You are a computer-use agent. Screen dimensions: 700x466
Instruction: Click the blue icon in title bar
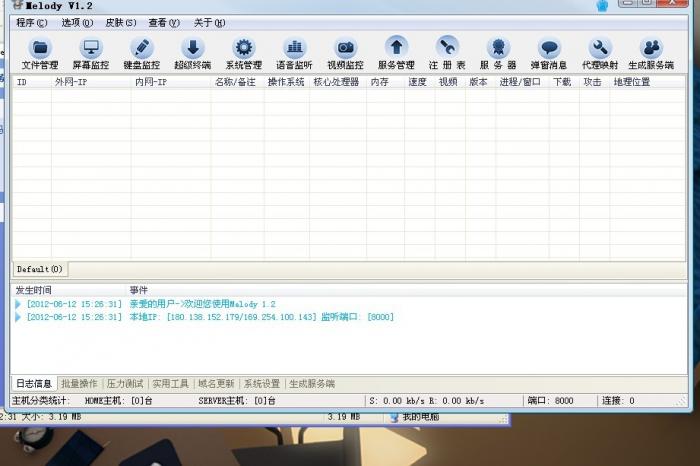pos(602,5)
